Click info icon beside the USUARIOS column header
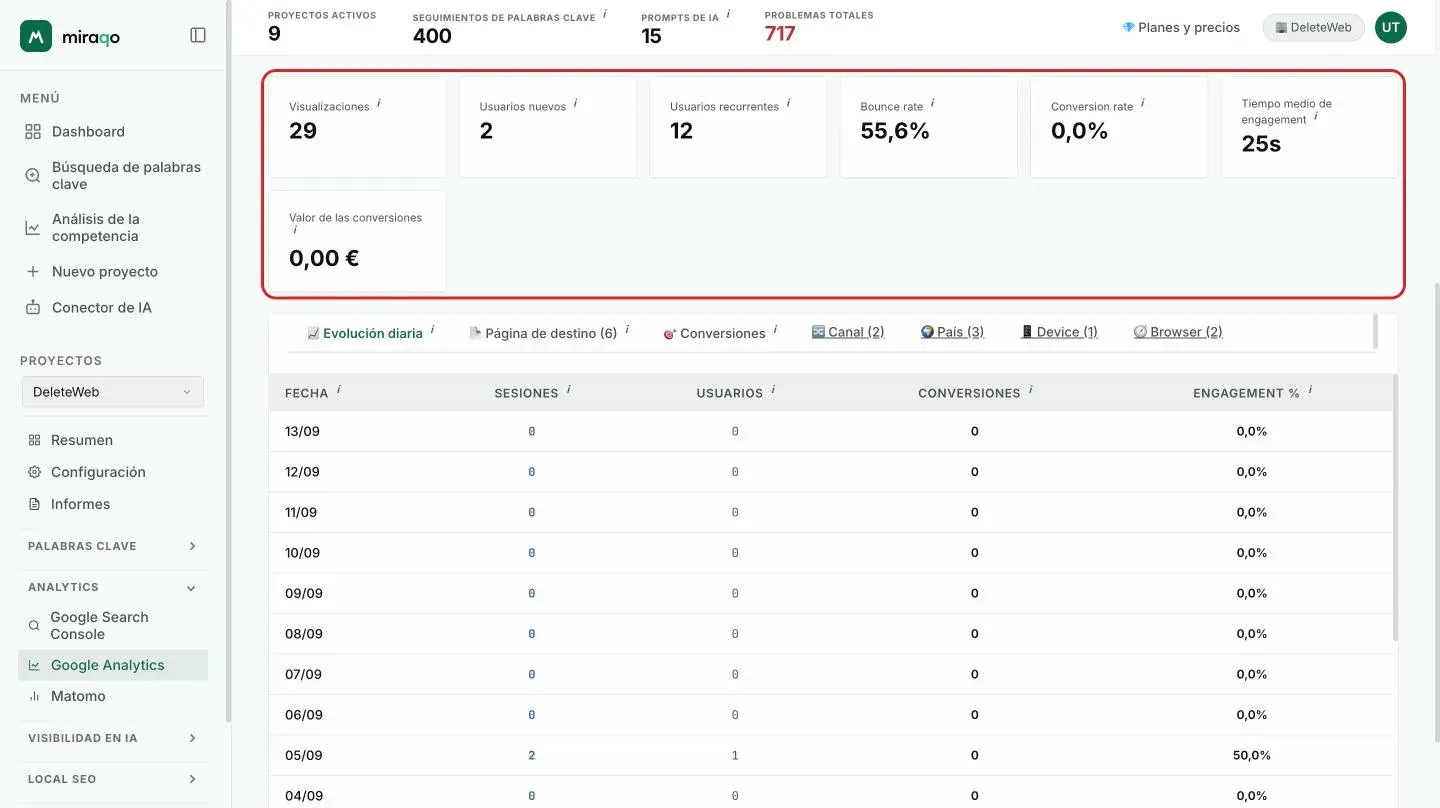1440x808 pixels. 774,390
